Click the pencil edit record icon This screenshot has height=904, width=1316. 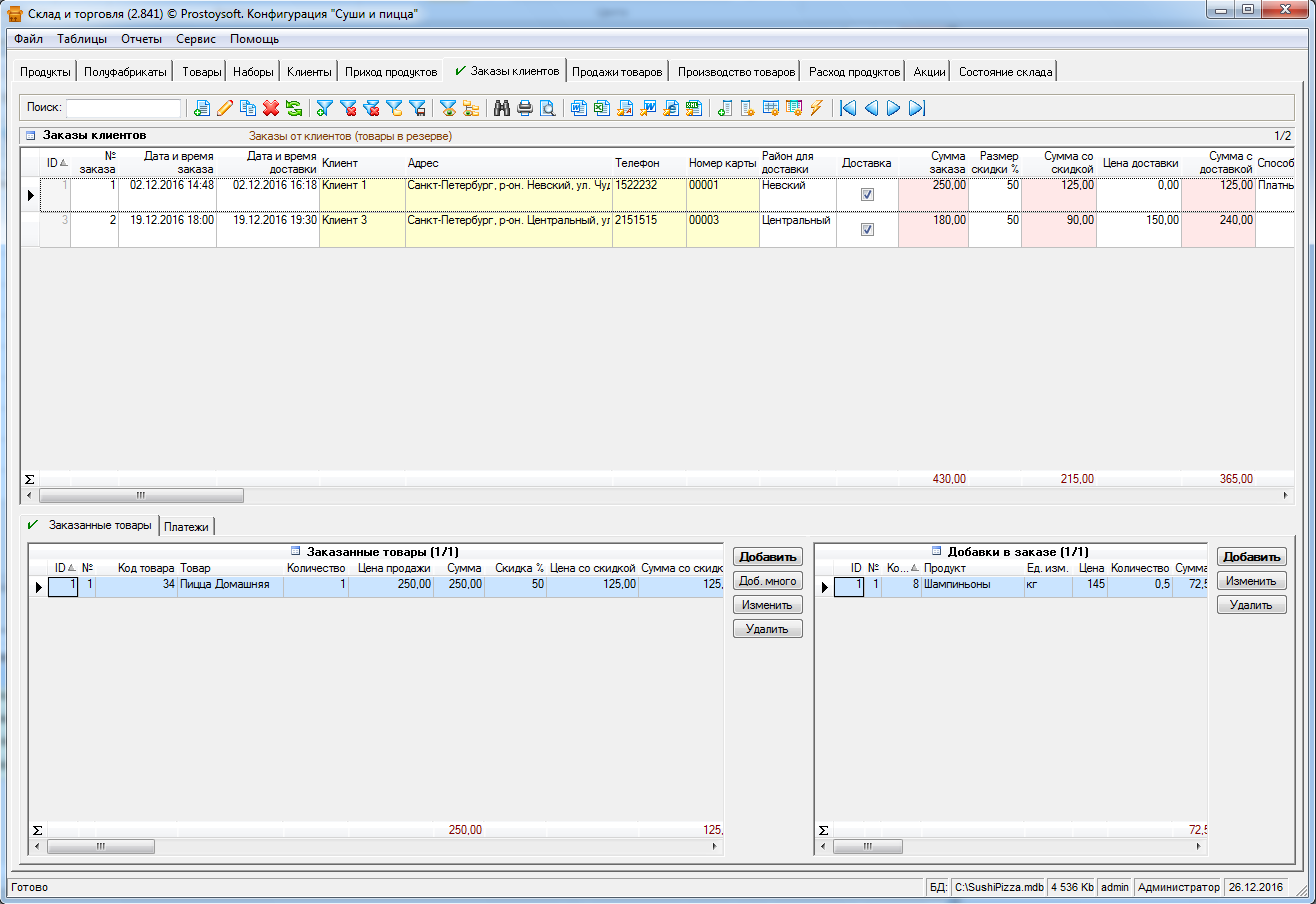[x=225, y=108]
